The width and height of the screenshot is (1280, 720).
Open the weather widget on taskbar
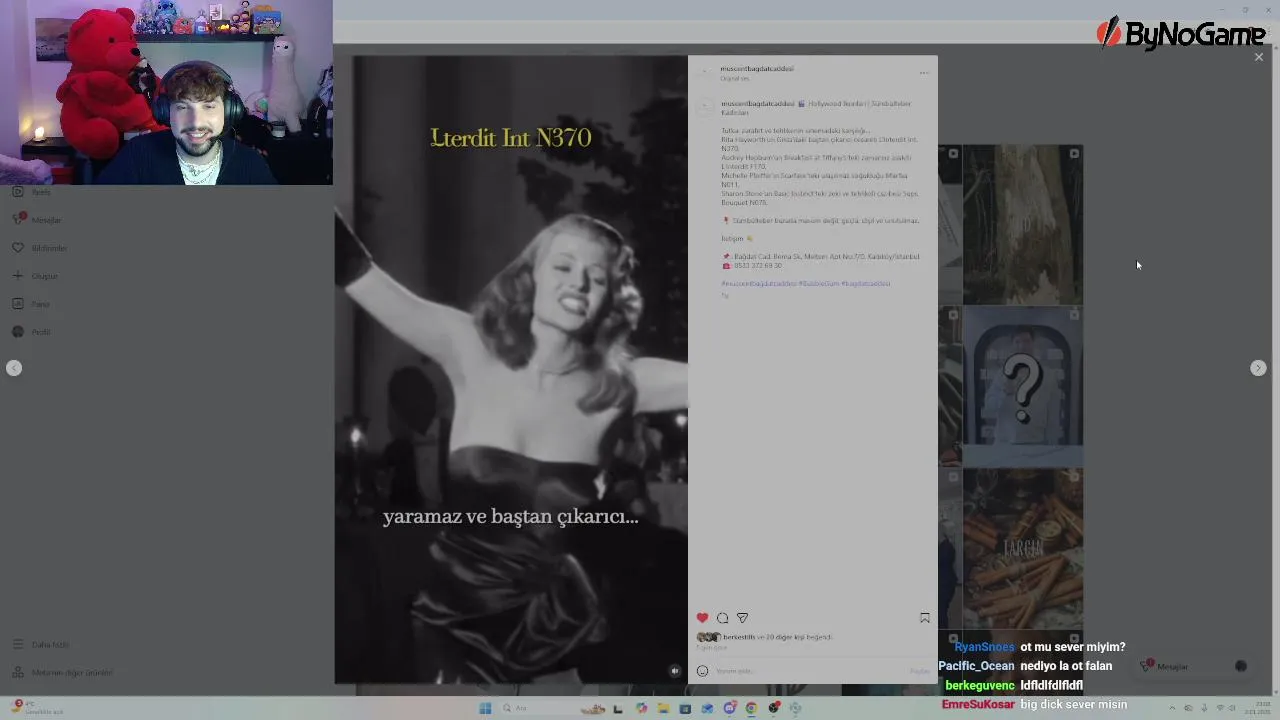(35, 708)
